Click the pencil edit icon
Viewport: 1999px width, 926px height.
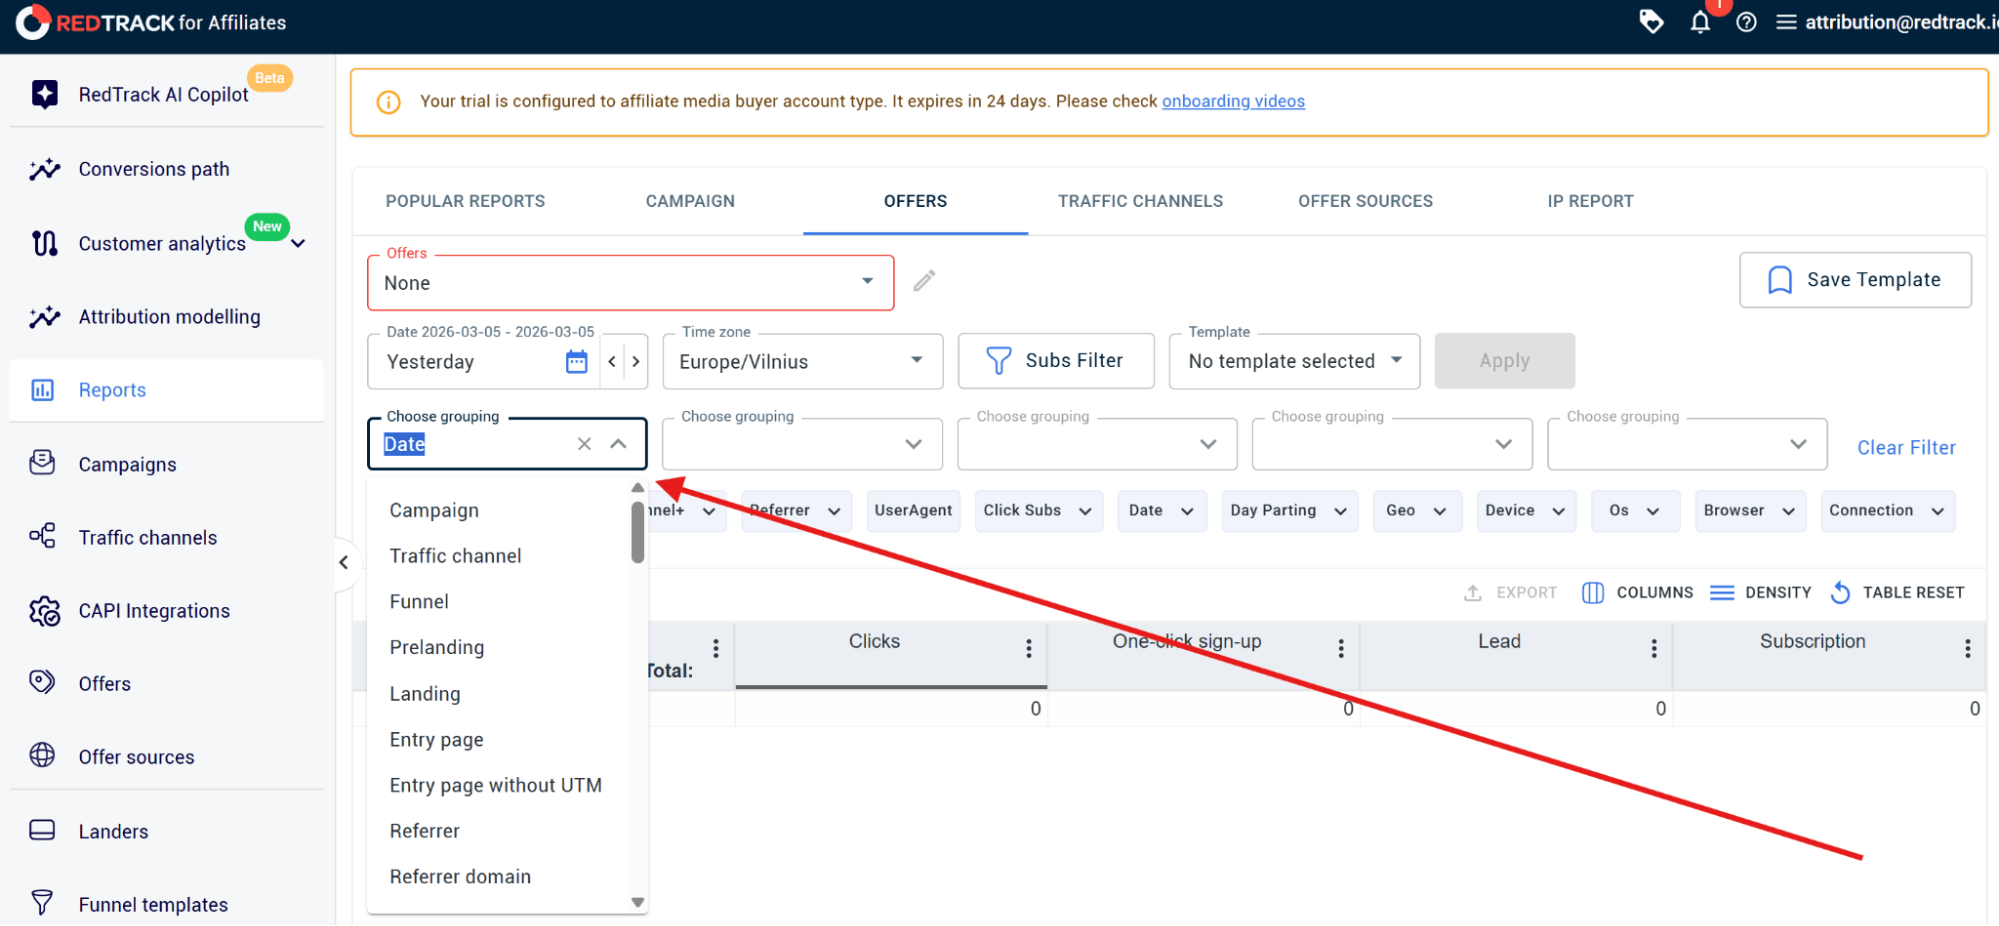coord(924,281)
